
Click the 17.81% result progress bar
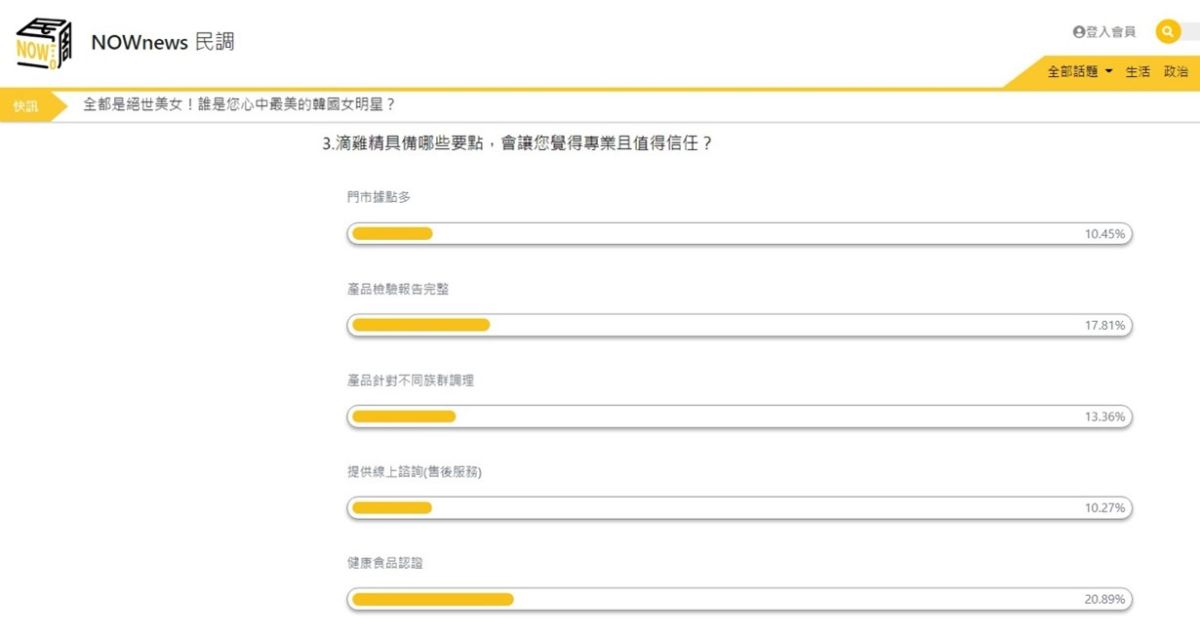[739, 325]
